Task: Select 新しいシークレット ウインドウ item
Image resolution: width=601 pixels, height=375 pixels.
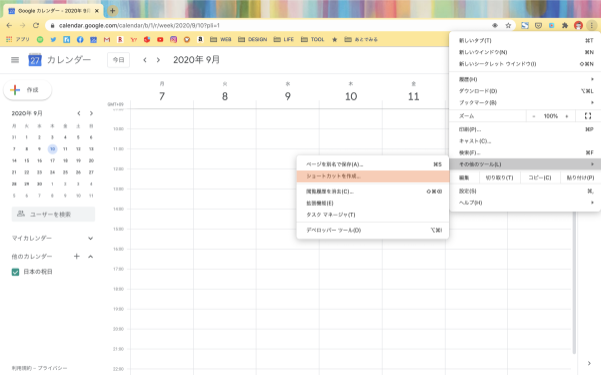Action: point(525,64)
